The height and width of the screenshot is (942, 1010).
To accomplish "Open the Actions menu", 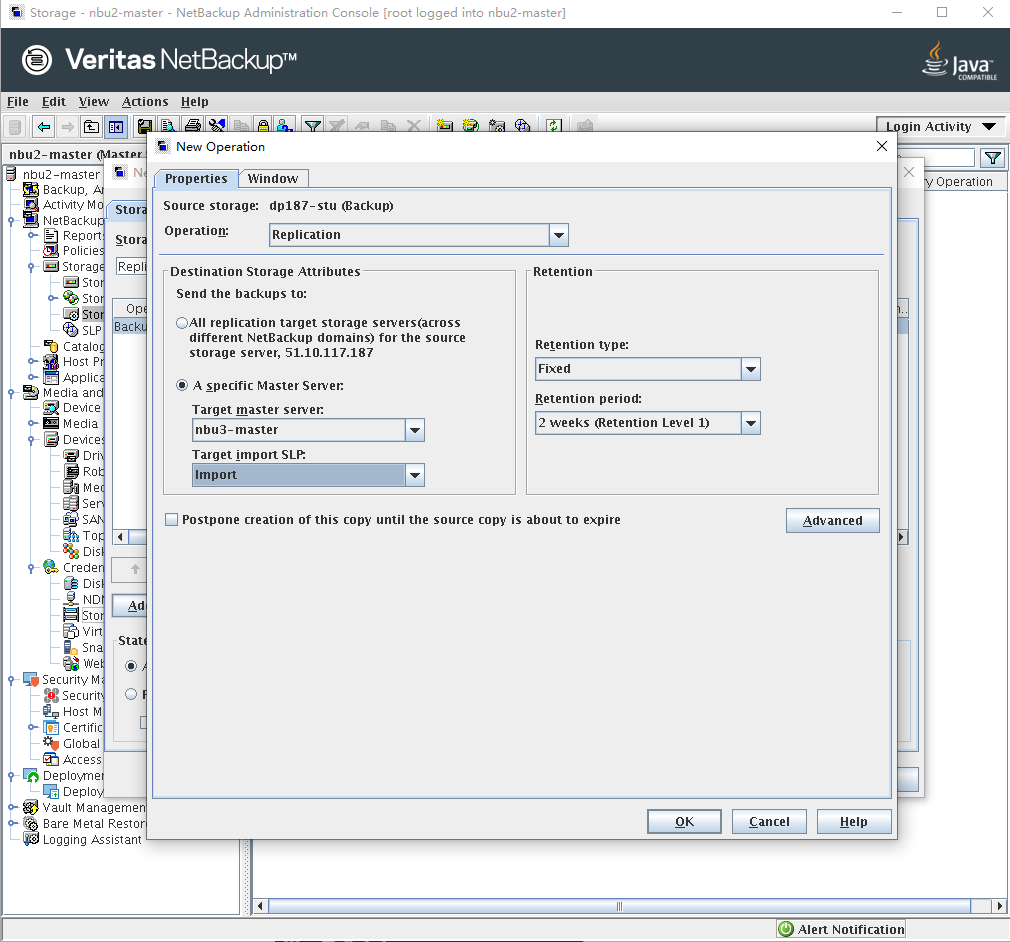I will 145,101.
